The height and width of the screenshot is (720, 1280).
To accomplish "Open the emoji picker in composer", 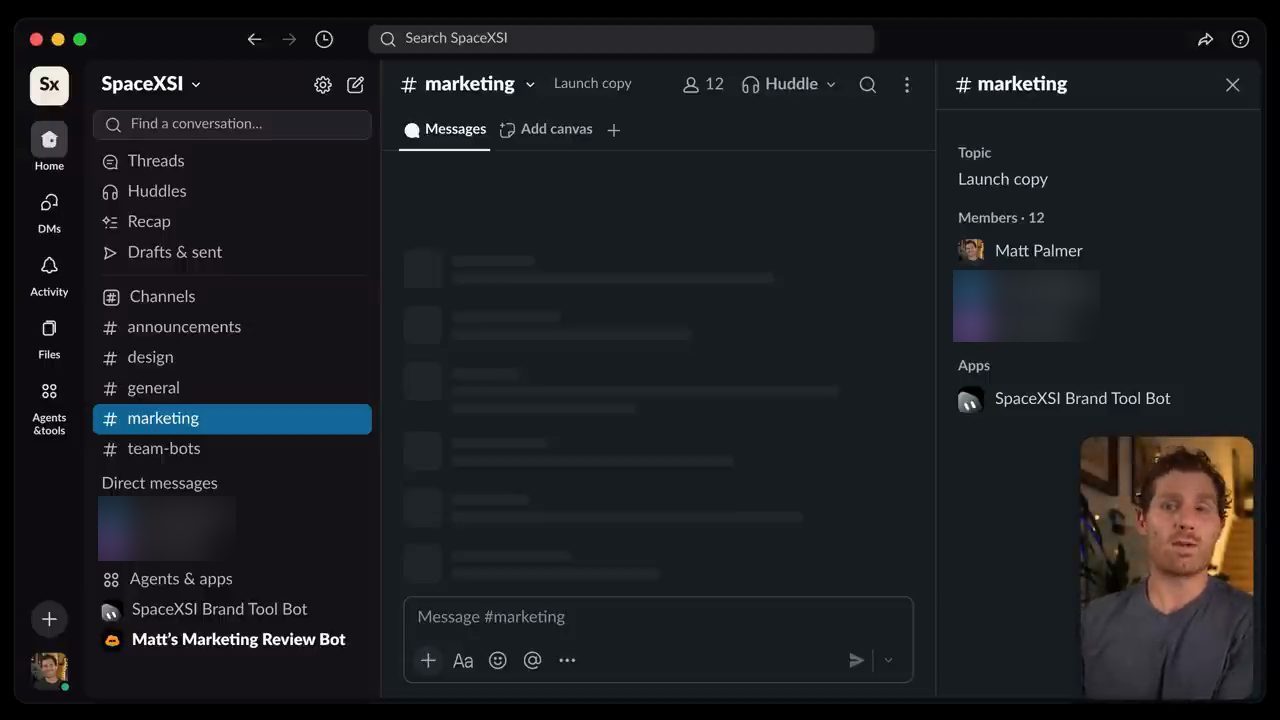I will (x=498, y=660).
